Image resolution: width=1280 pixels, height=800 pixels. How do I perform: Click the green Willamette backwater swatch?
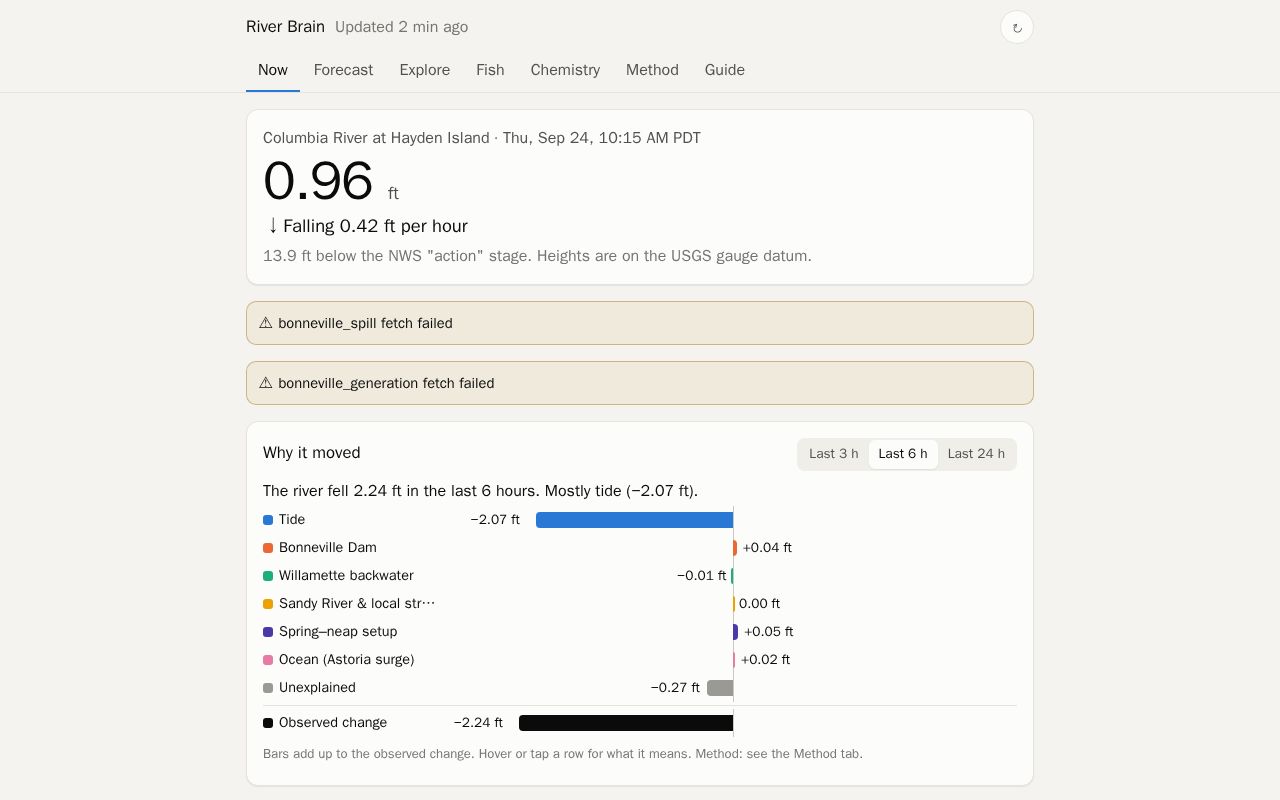268,576
